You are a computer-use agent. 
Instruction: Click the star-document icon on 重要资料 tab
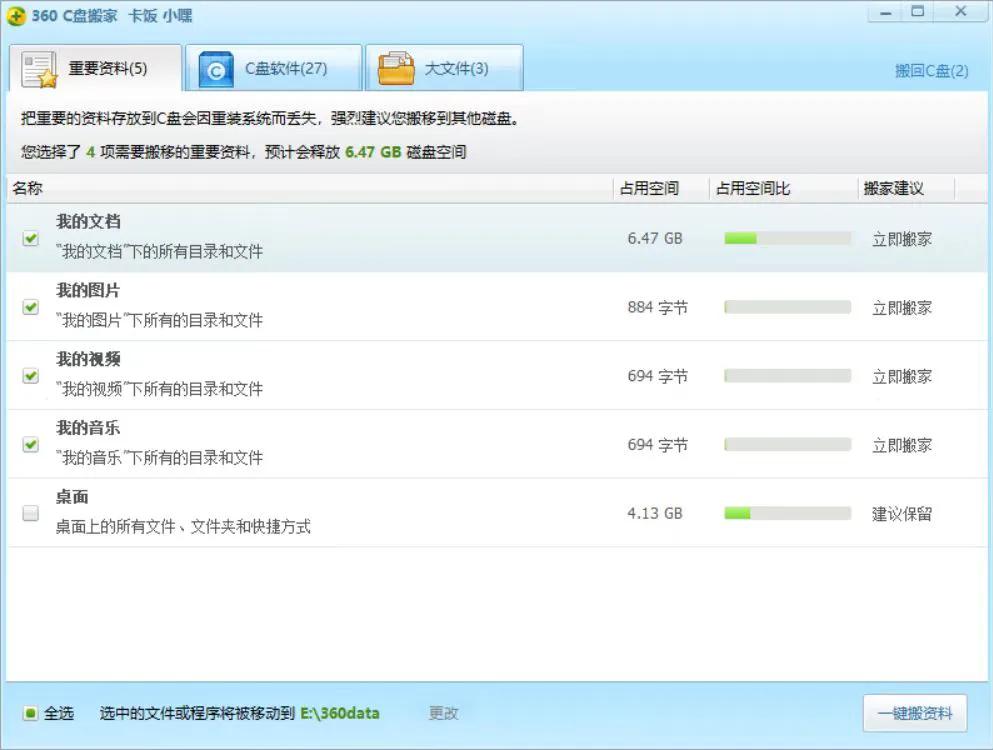point(39,67)
